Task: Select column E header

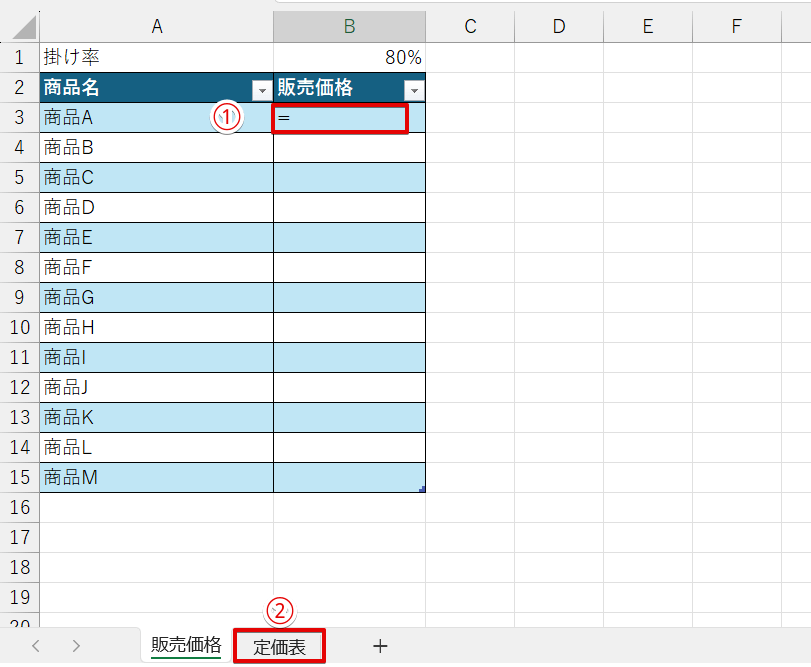Action: point(648,26)
